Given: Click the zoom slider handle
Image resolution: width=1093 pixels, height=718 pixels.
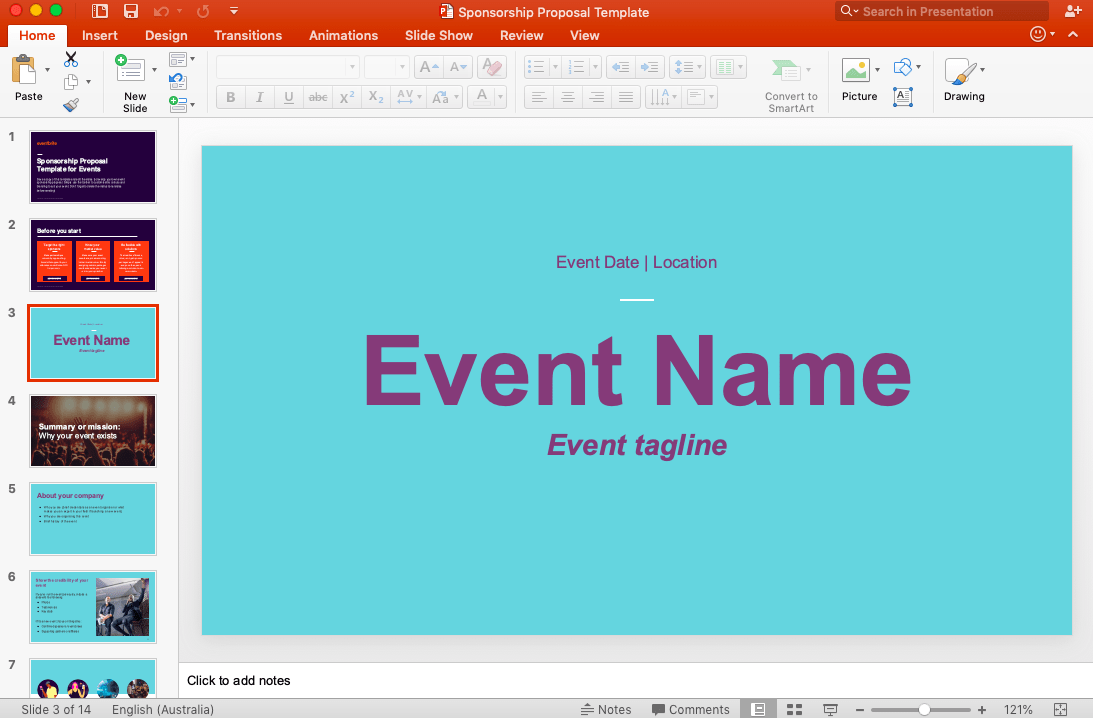Looking at the screenshot, I should [925, 709].
